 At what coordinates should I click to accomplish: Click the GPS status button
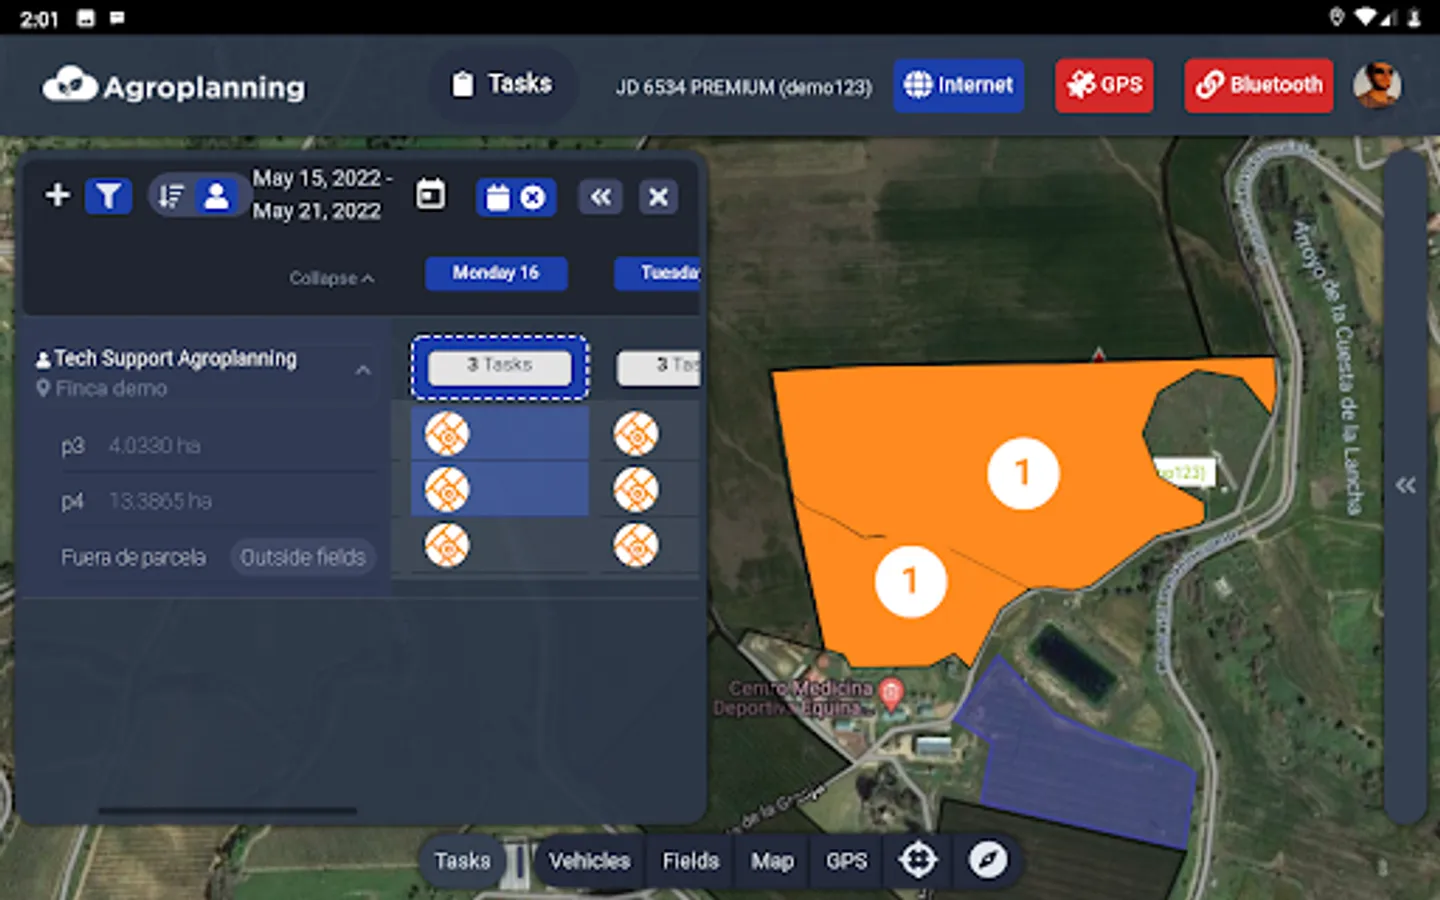[1104, 85]
